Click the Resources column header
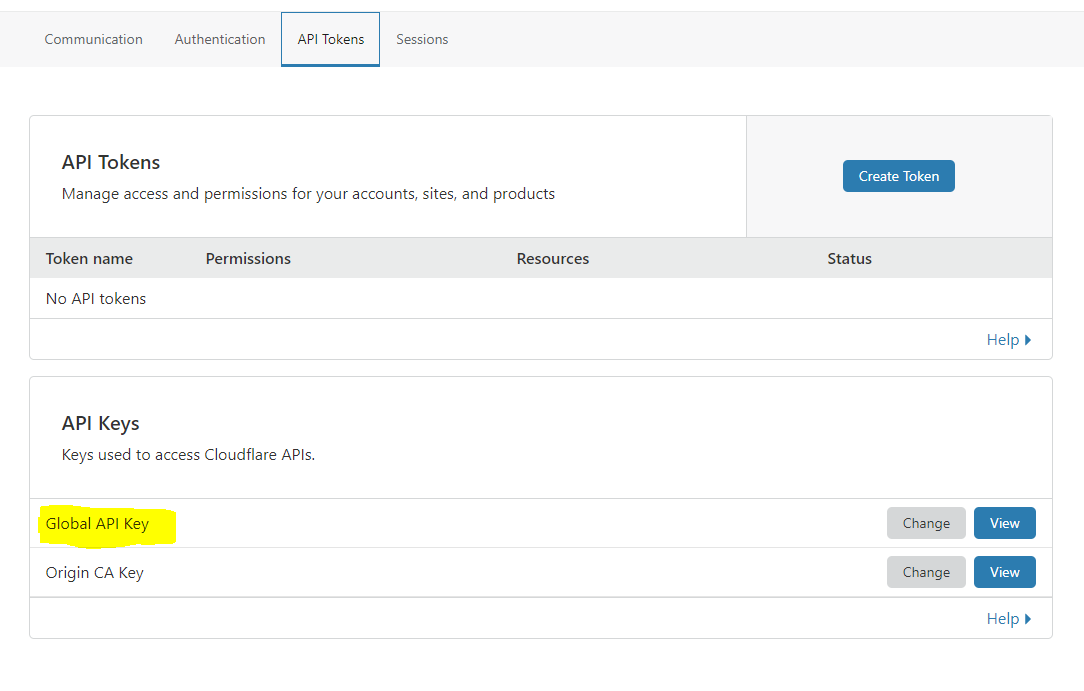This screenshot has height=691, width=1084. (552, 258)
